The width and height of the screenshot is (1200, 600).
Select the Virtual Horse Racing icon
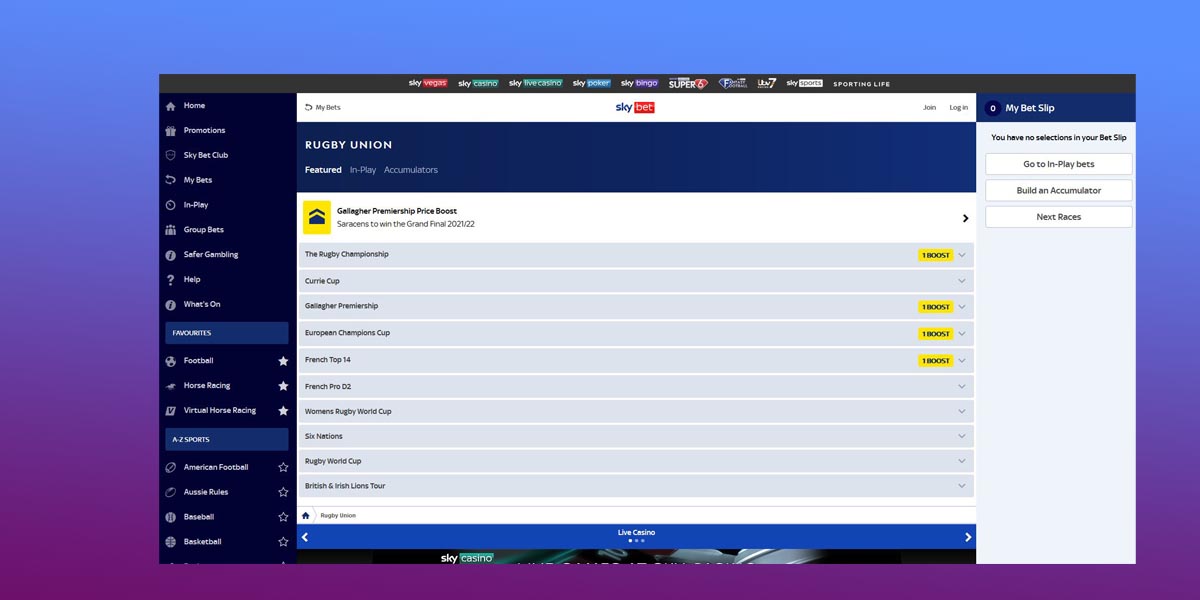tap(171, 411)
